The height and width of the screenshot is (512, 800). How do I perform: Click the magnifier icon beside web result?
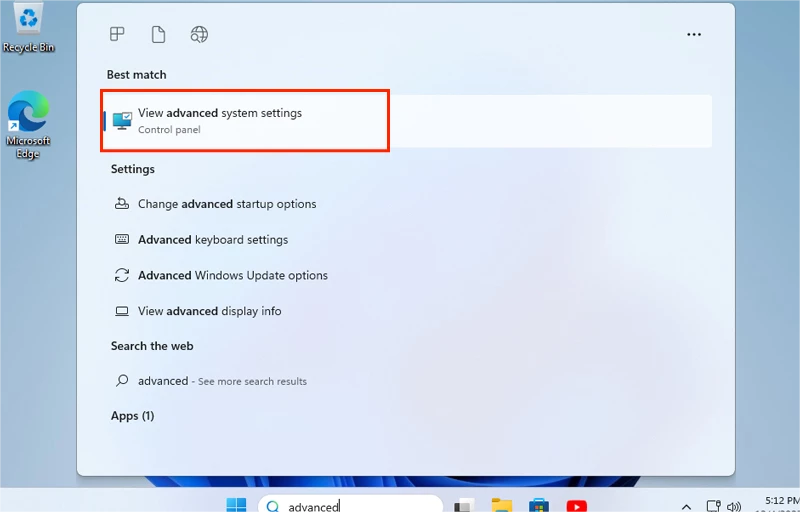point(121,380)
